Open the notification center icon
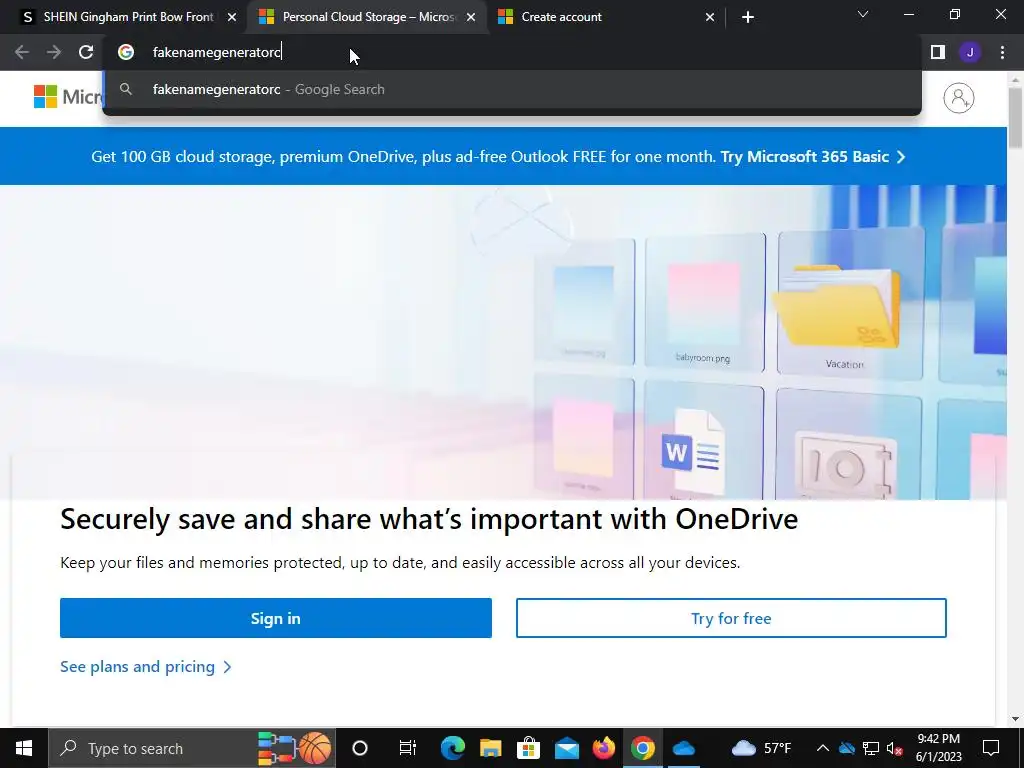 coord(991,748)
